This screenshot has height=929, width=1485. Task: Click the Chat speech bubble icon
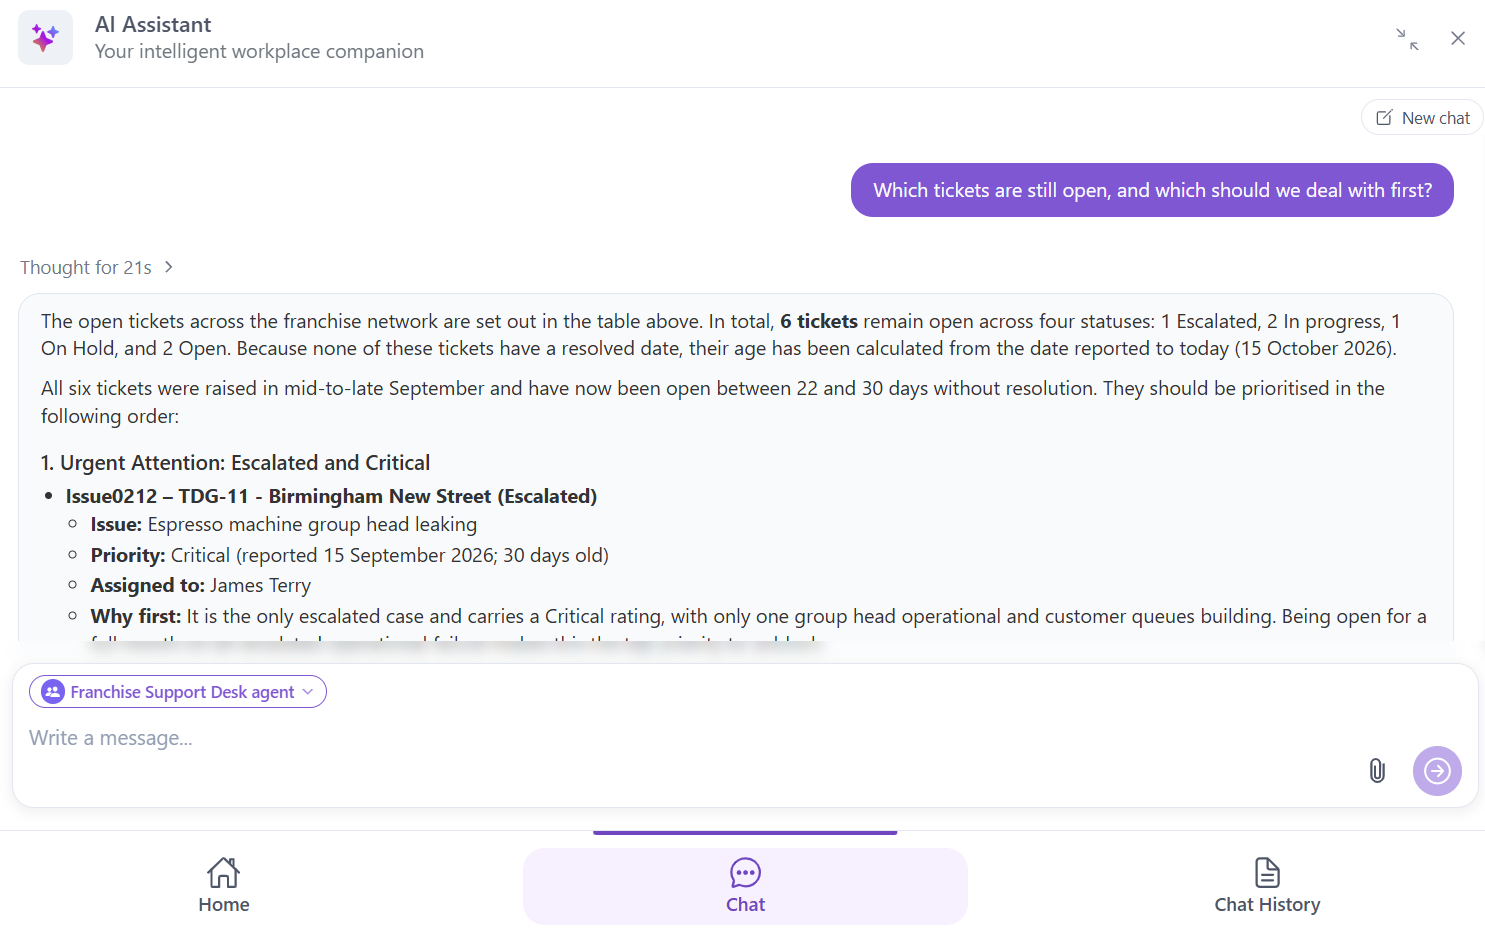[745, 873]
